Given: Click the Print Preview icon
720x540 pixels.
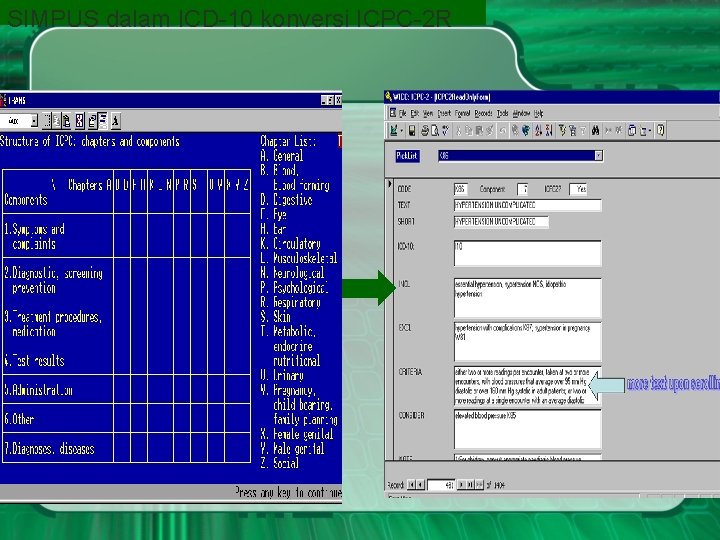Looking at the screenshot, I should tap(434, 130).
